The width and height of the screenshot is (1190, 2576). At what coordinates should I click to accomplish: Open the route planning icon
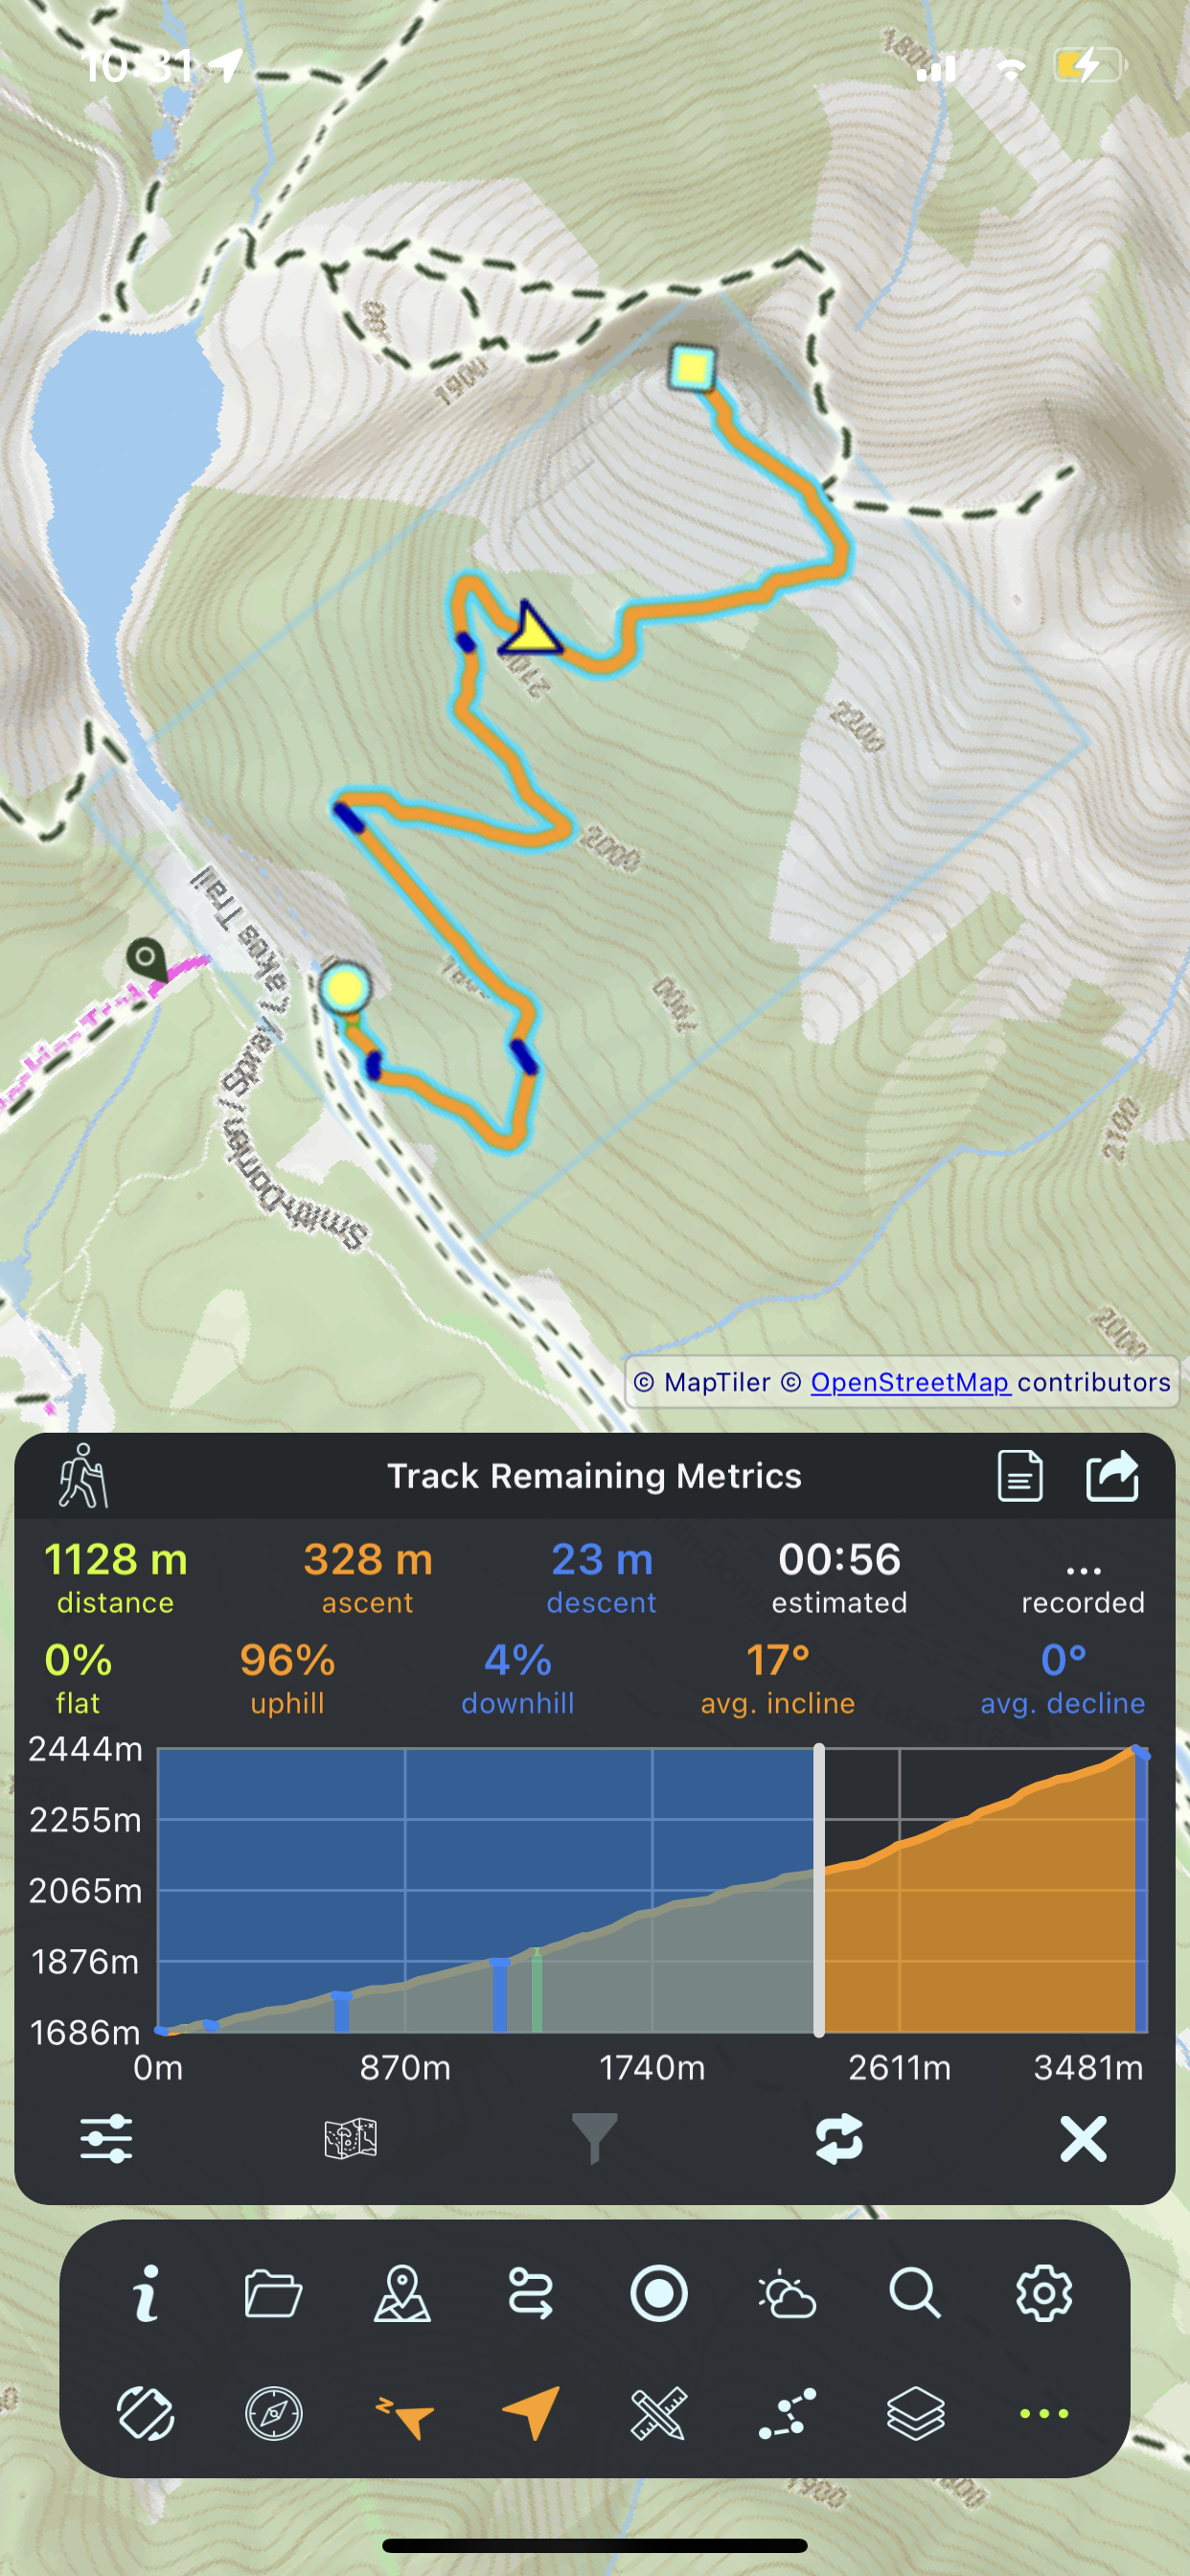tap(530, 2293)
